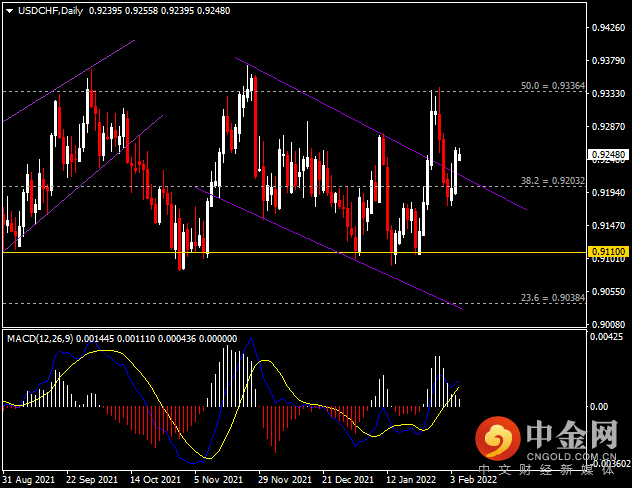Click the 0.94260 price axis value
The height and width of the screenshot is (488, 632).
click(608, 27)
